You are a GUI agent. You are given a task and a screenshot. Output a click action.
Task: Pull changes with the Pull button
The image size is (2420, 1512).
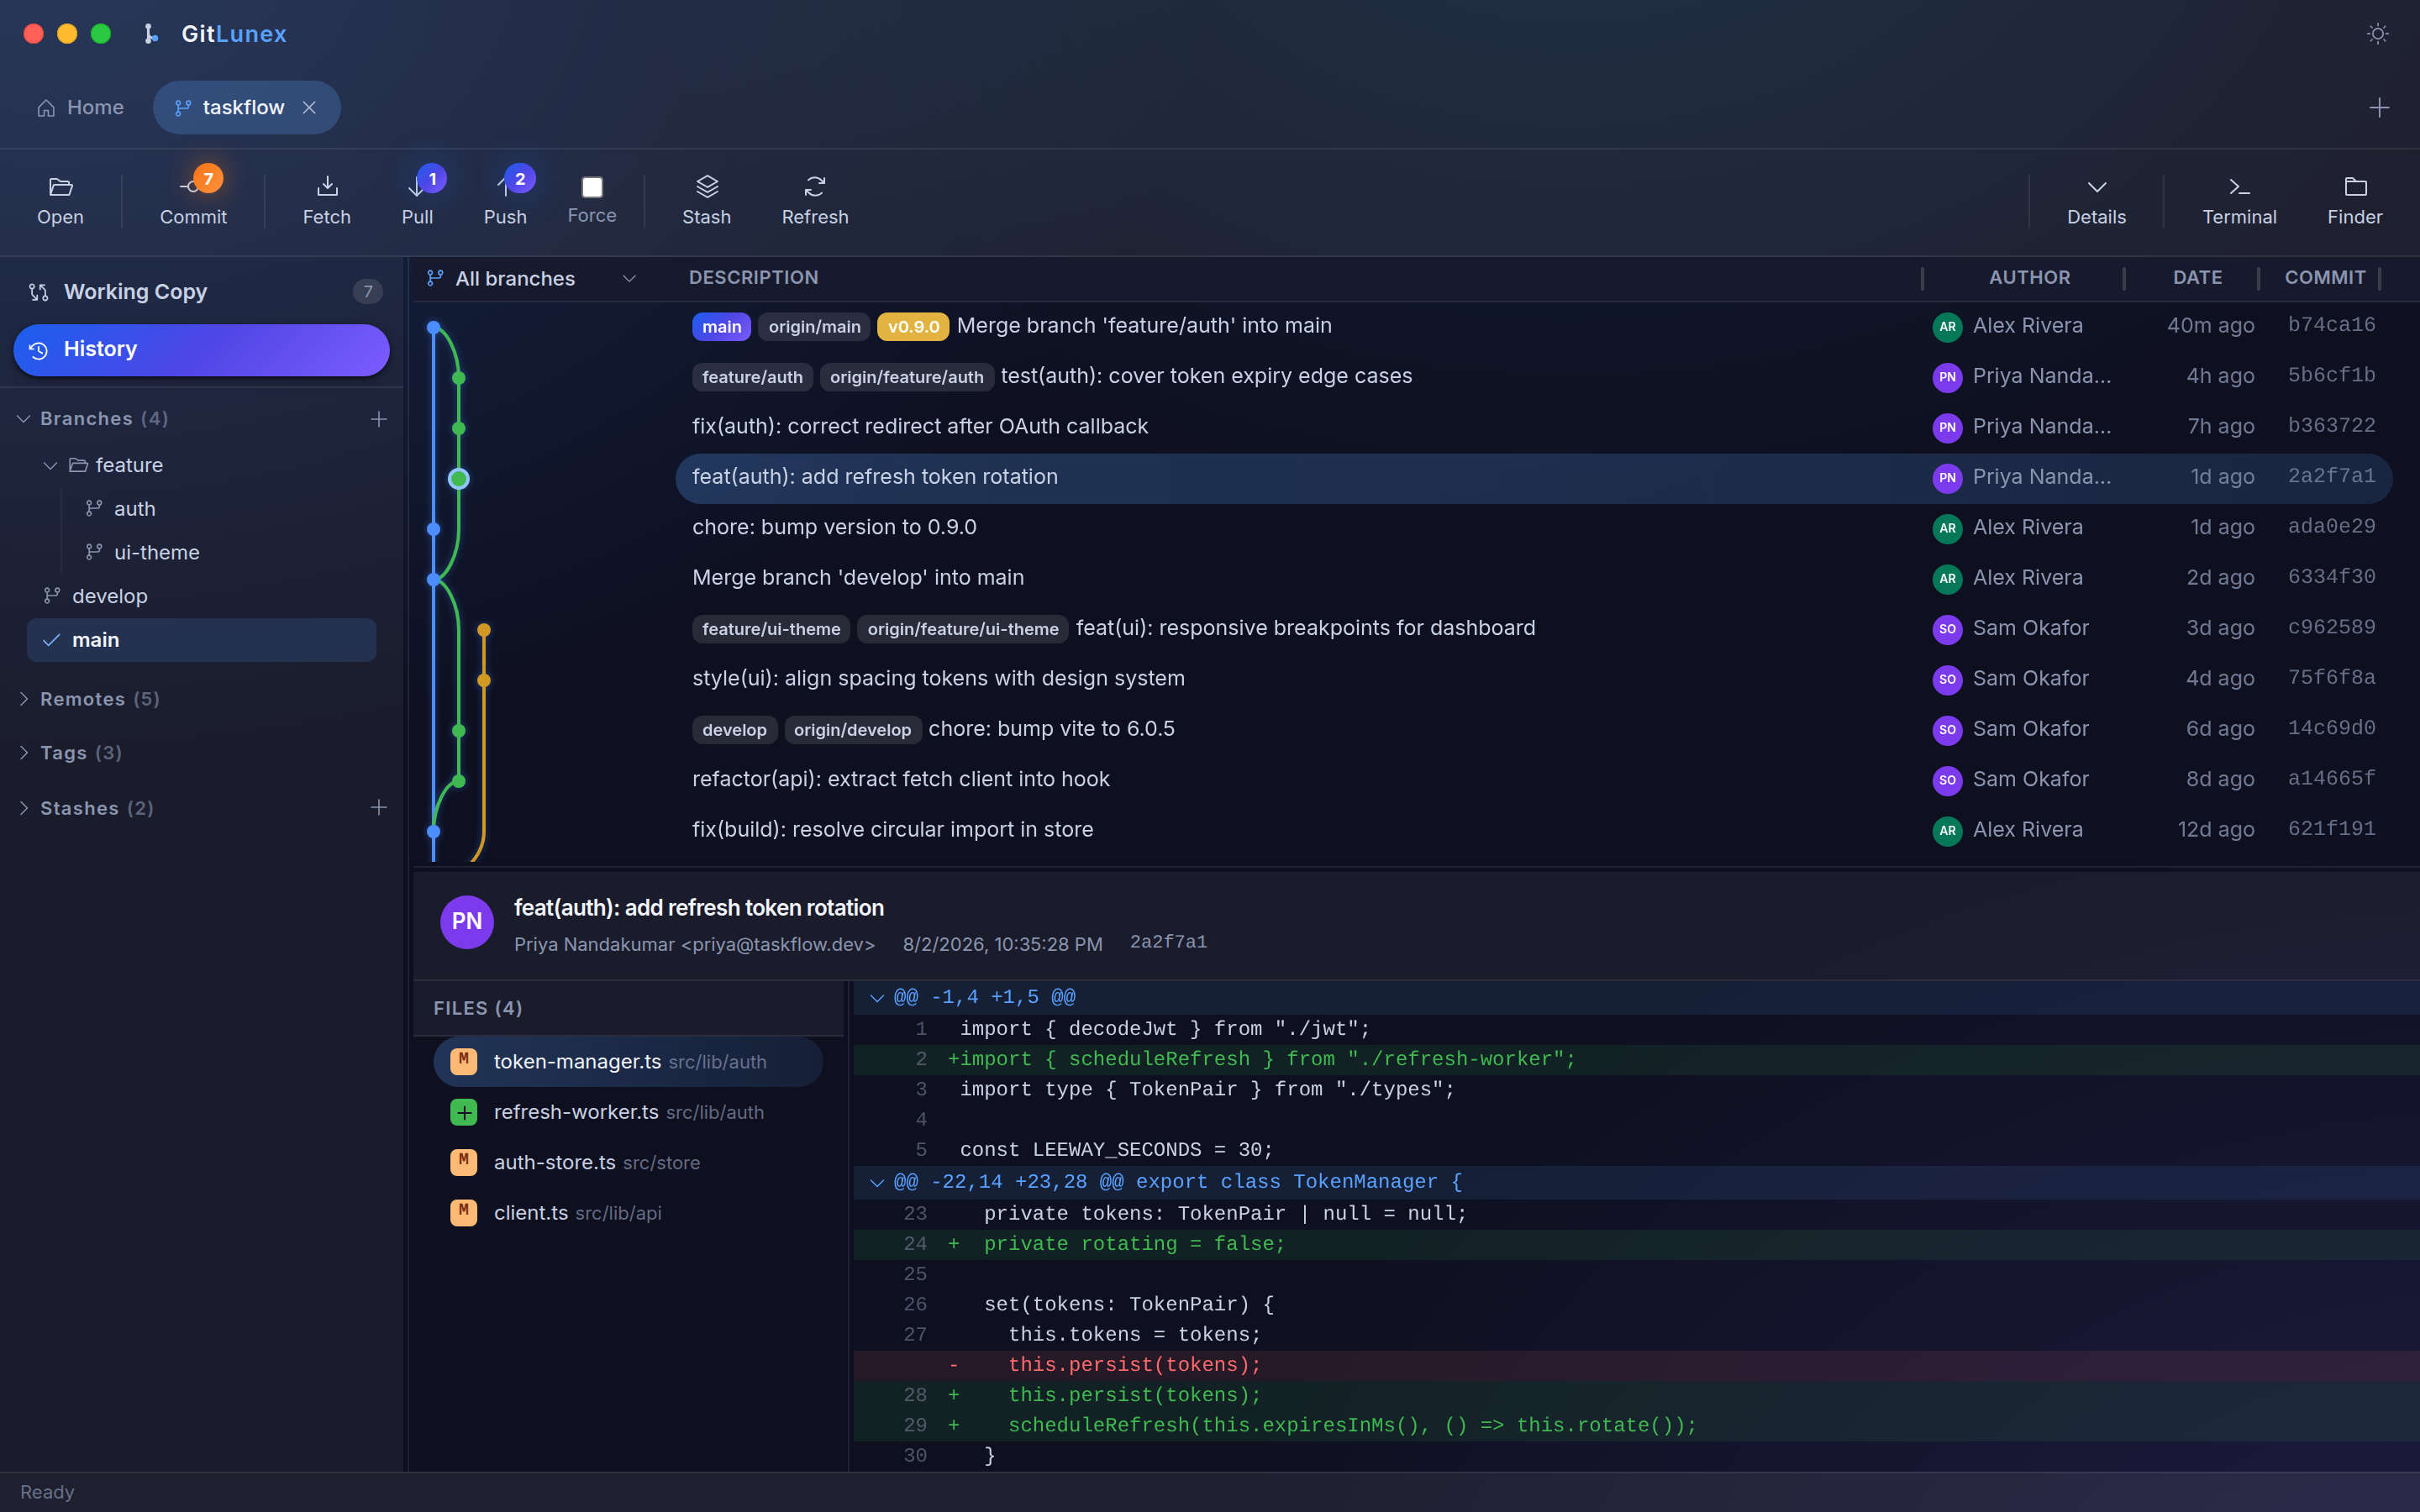(x=417, y=201)
